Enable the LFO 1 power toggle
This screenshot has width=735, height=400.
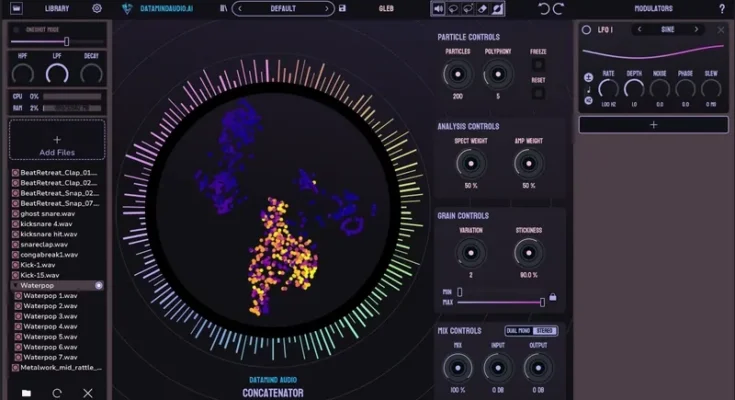point(586,30)
